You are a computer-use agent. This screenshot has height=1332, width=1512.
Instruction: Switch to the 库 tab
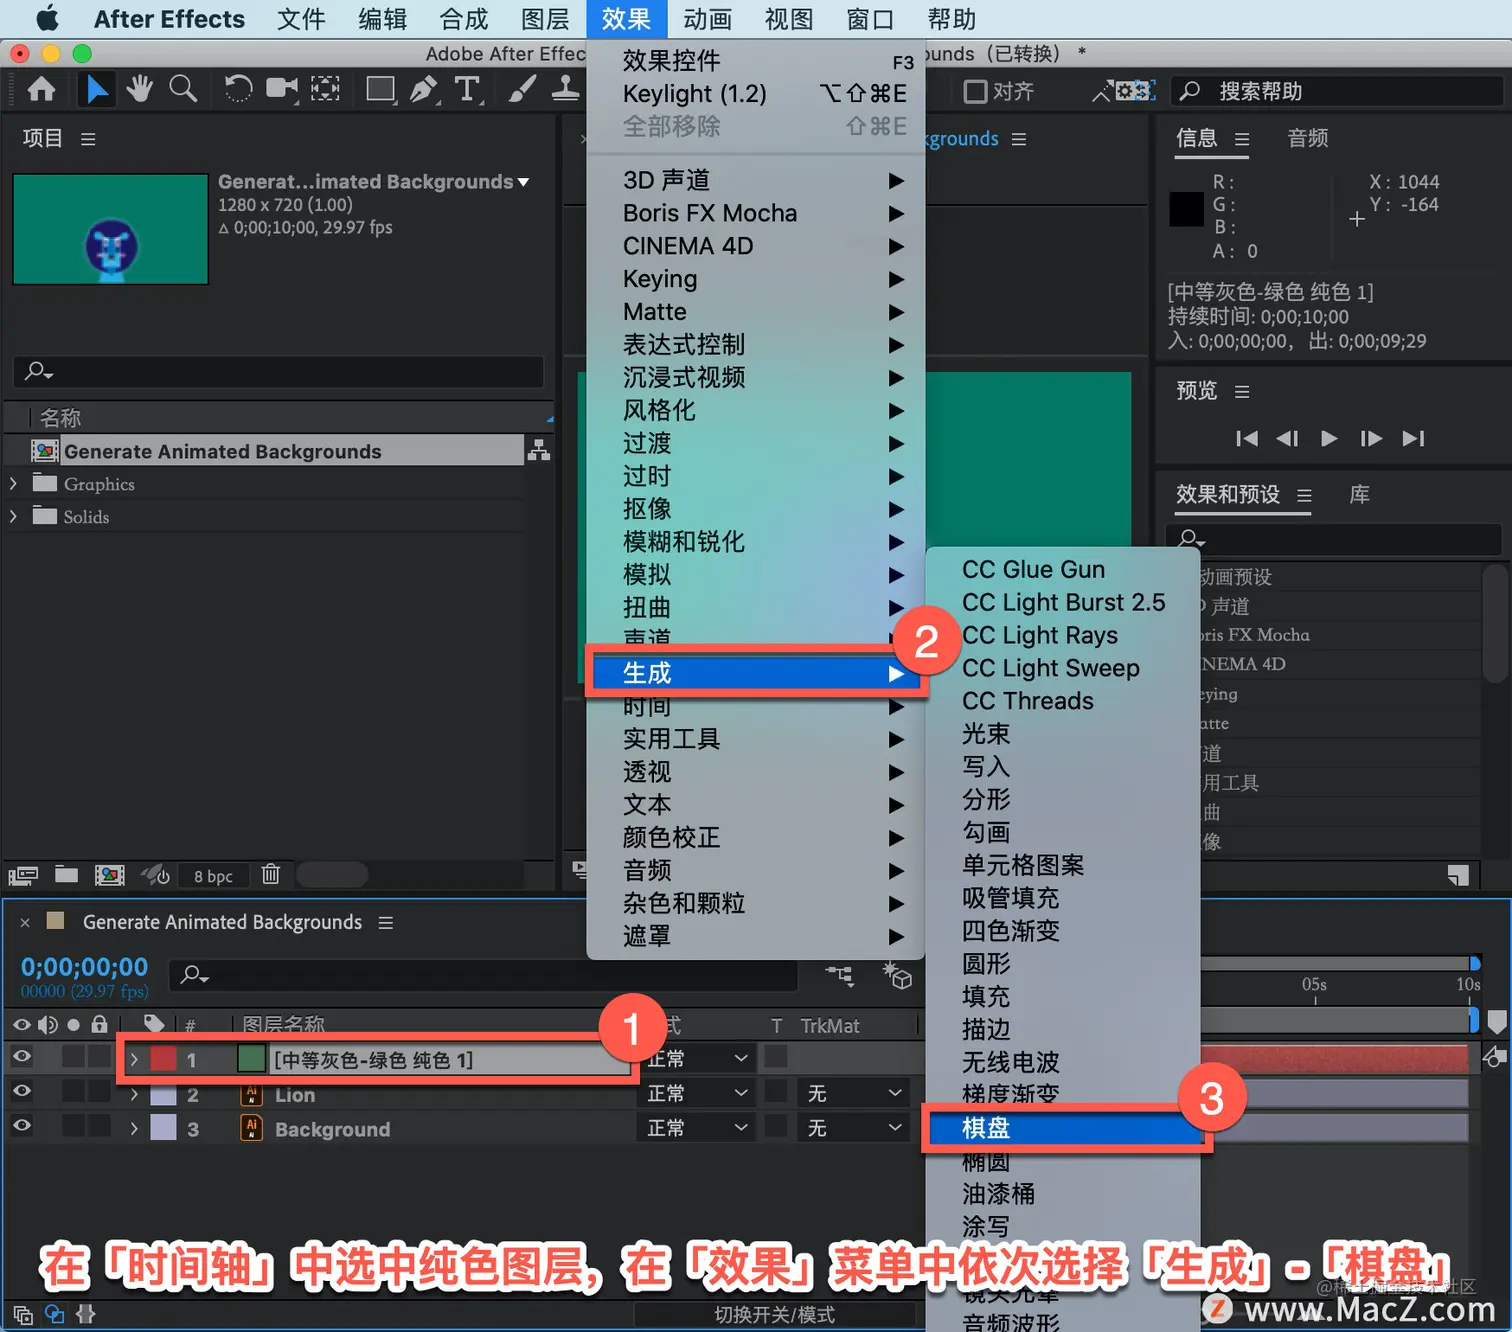click(x=1360, y=494)
